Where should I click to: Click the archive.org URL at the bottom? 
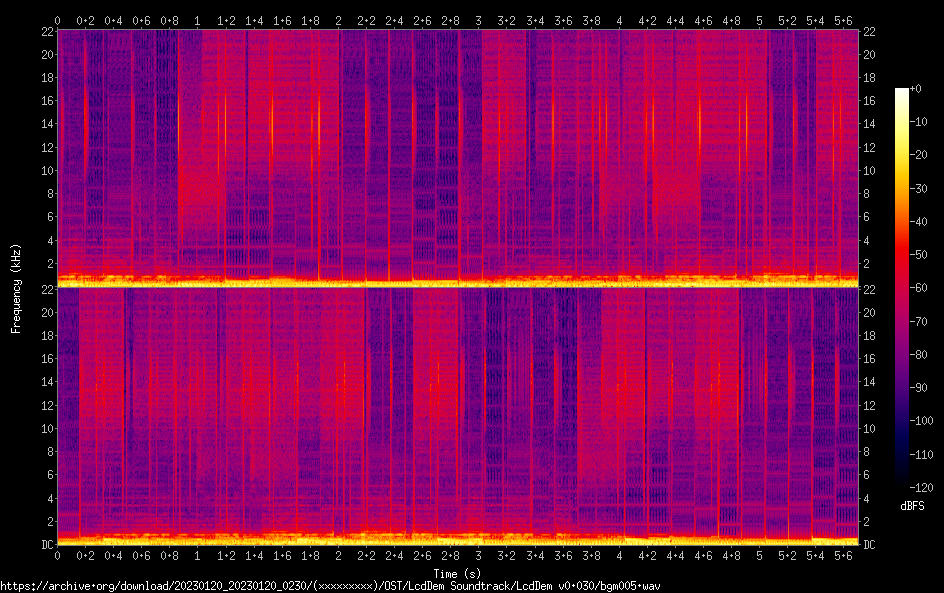click(330, 586)
